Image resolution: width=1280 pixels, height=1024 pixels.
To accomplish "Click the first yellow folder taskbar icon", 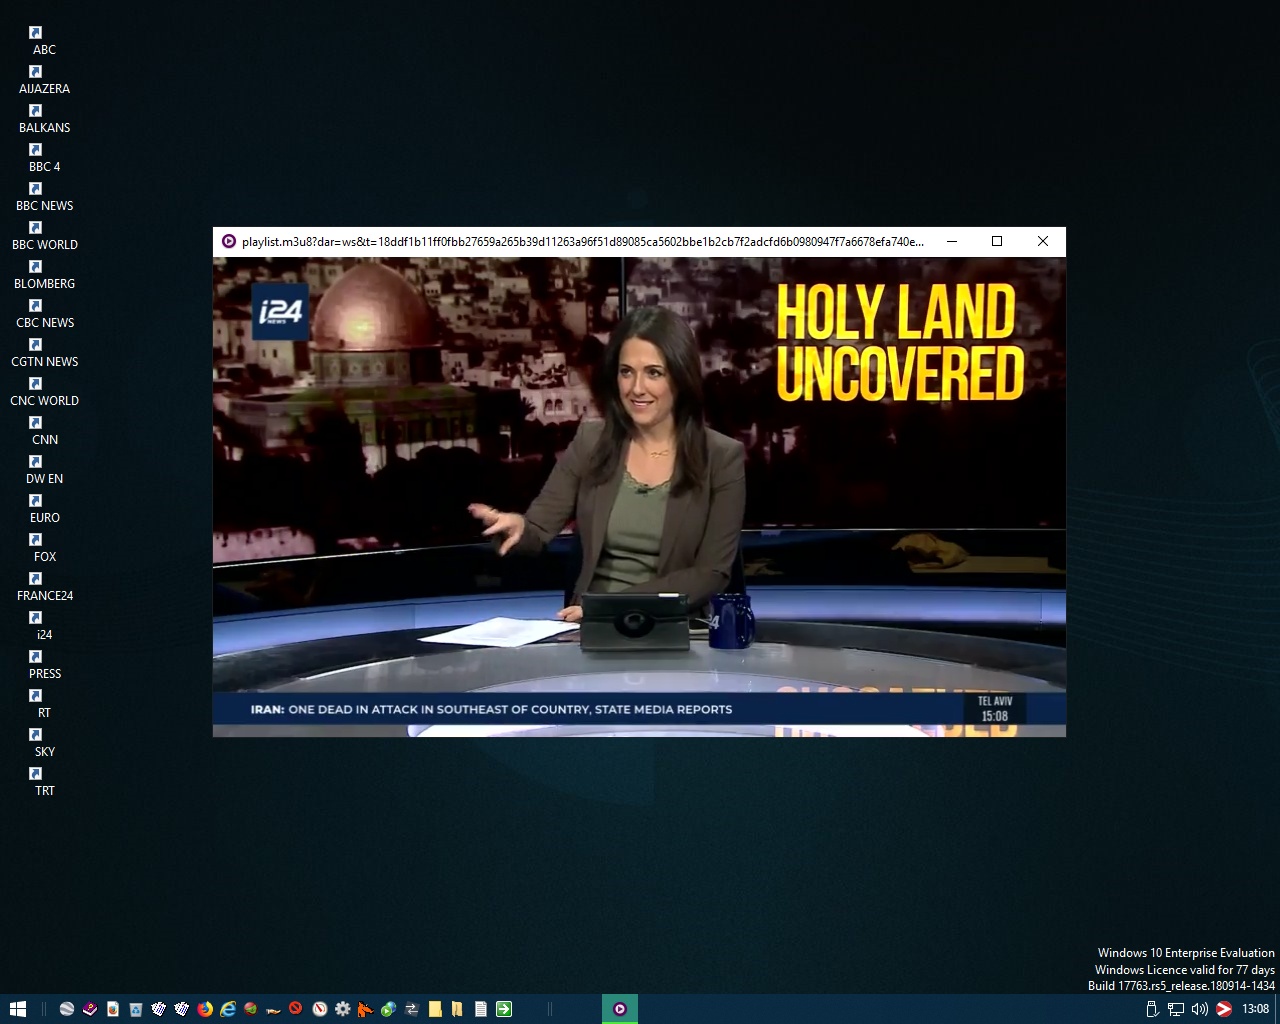I will coord(435,1009).
